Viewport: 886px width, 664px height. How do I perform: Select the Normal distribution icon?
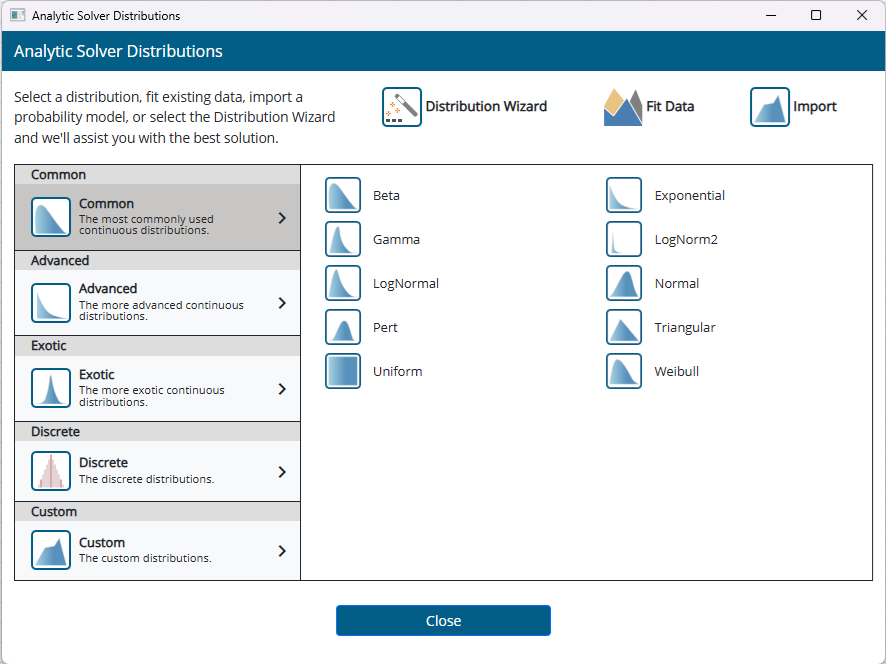[624, 283]
